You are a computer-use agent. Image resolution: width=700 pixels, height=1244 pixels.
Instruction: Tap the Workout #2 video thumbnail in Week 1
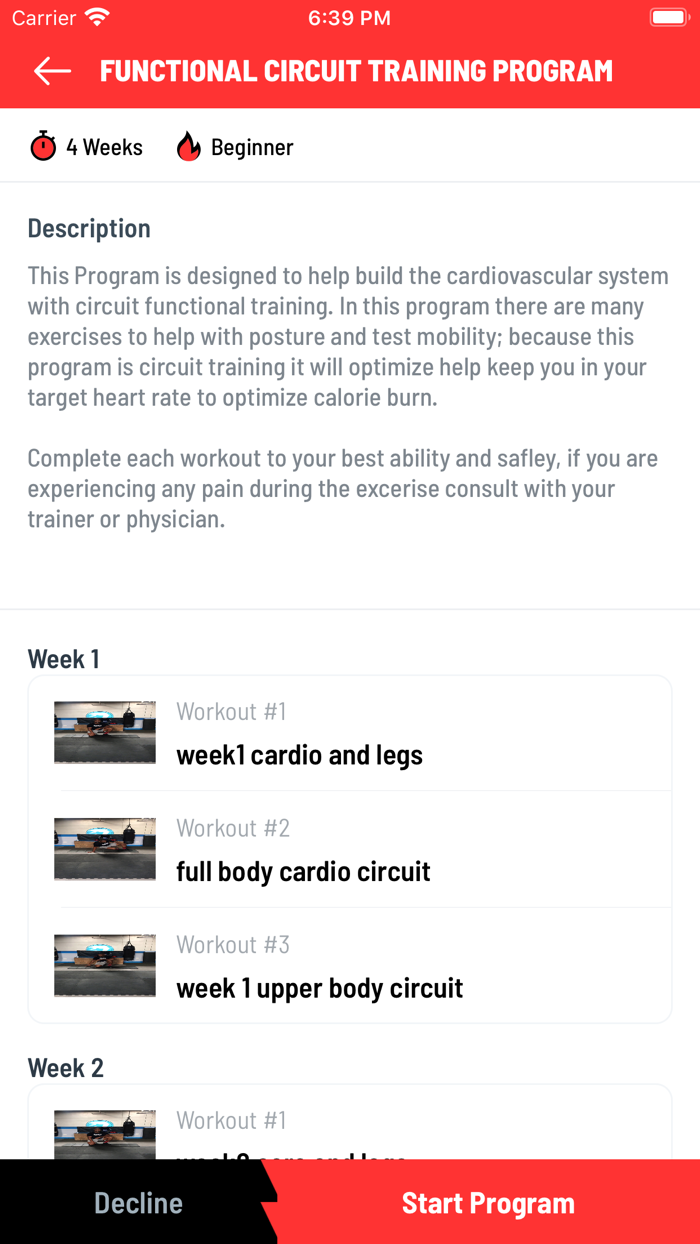[x=104, y=849]
